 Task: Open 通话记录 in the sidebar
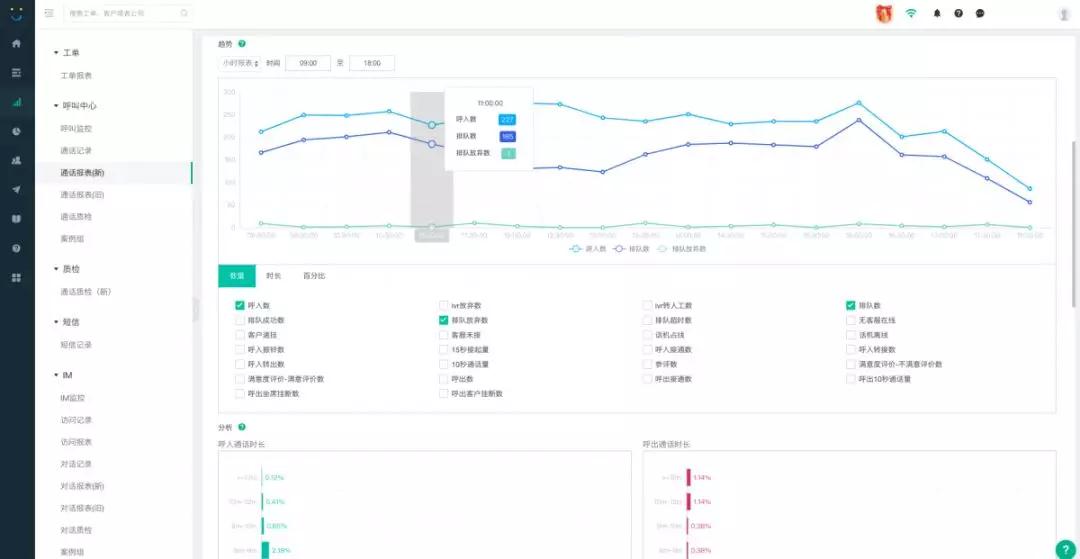(76, 151)
